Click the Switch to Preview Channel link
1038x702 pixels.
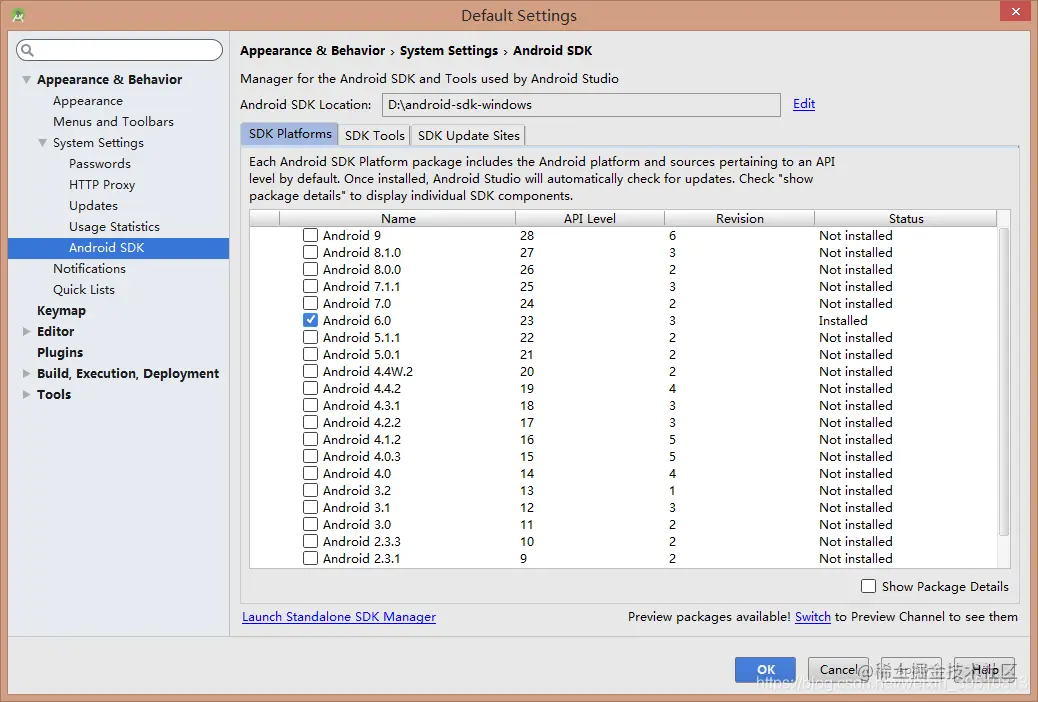[x=813, y=617]
